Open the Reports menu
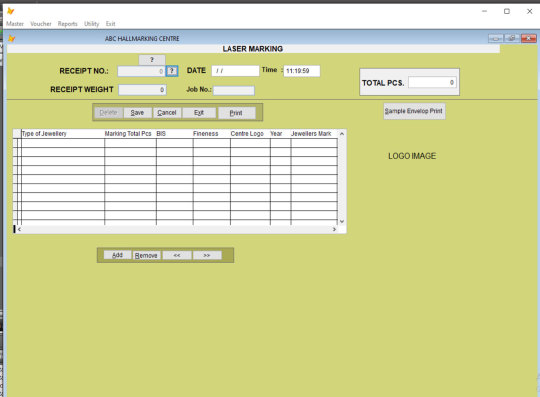This screenshot has height=397, width=540. [x=68, y=24]
